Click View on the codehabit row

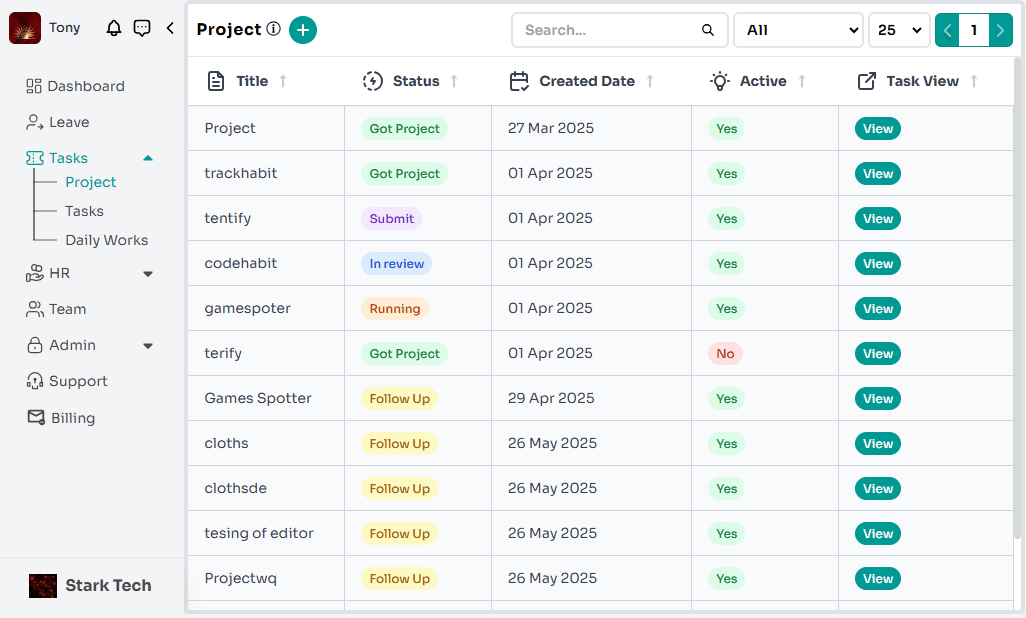877,263
